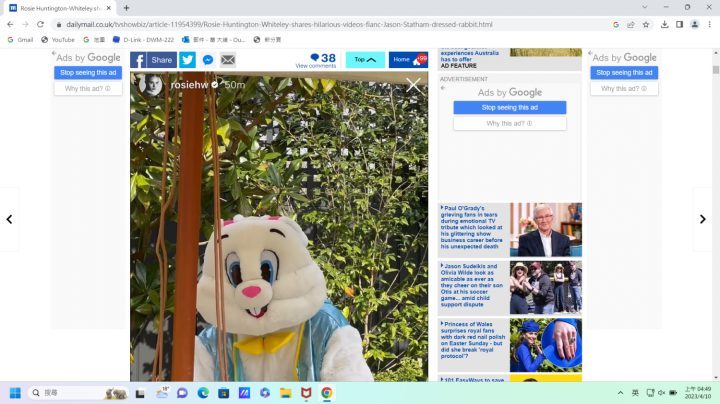
Task: View the 38 comments
Action: [316, 60]
